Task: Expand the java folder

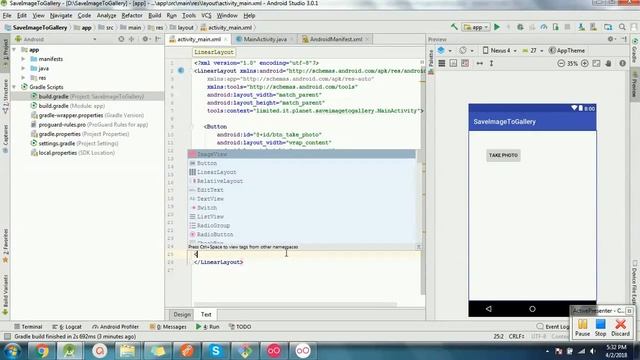Action: 23,68
